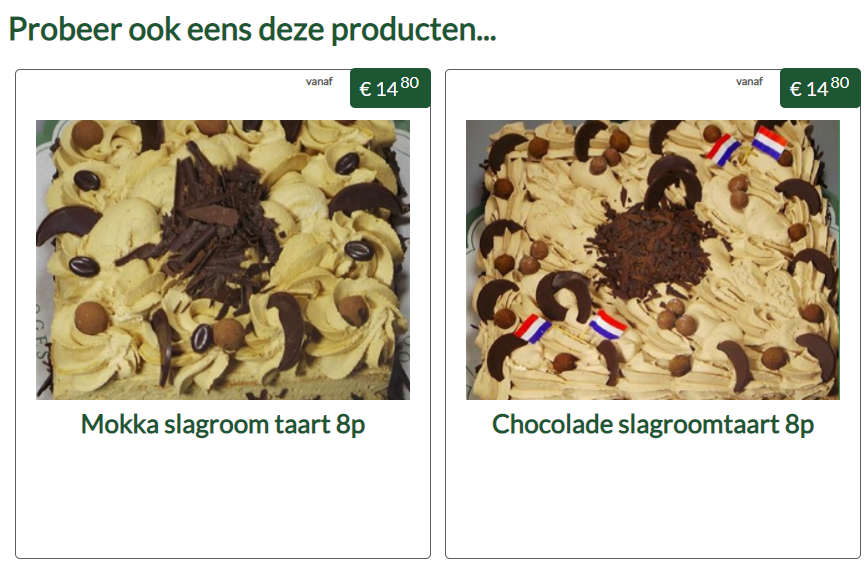Click the 'Probeer ook eens deze producten...' heading
867x561 pixels.
[253, 29]
